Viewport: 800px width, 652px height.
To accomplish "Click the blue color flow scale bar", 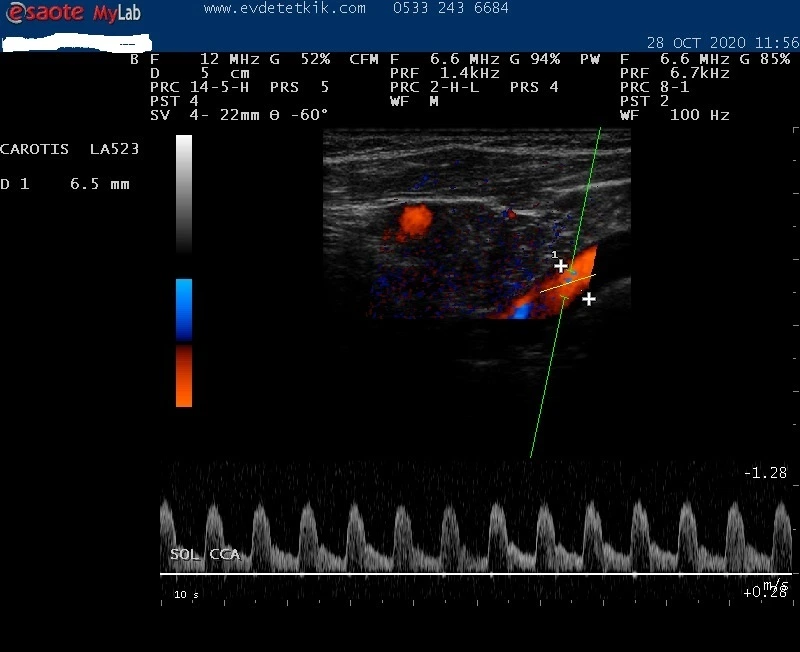I will click(184, 308).
